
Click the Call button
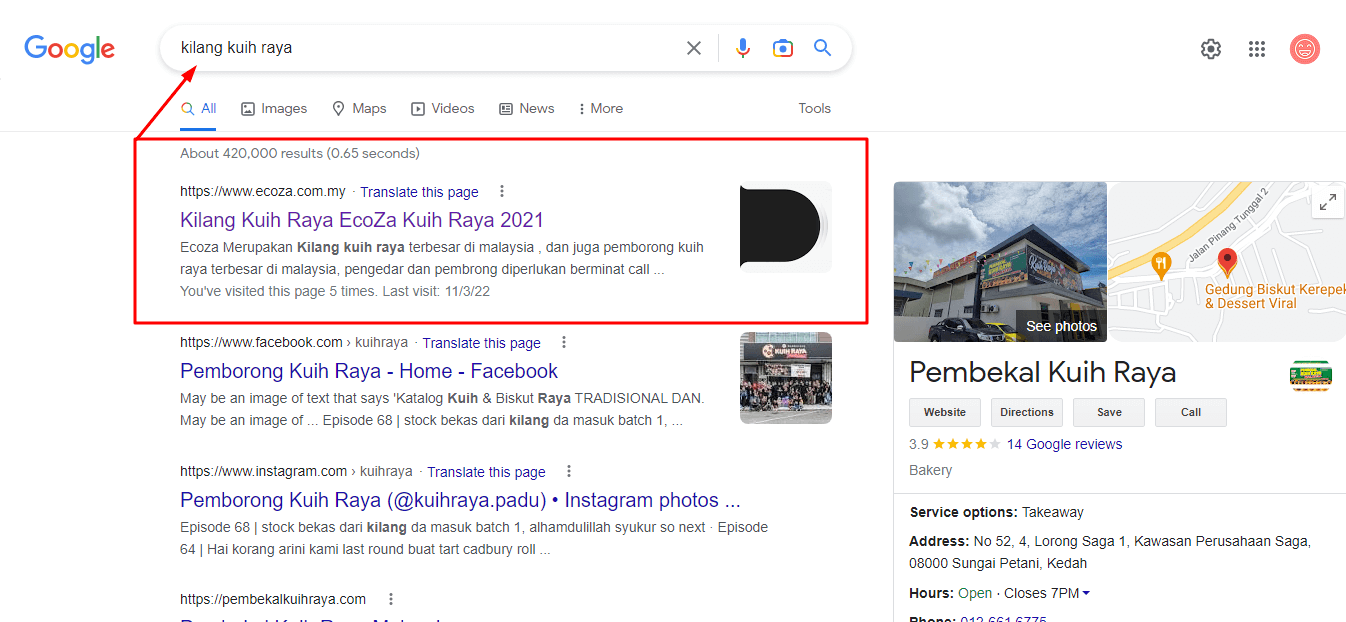(1191, 412)
